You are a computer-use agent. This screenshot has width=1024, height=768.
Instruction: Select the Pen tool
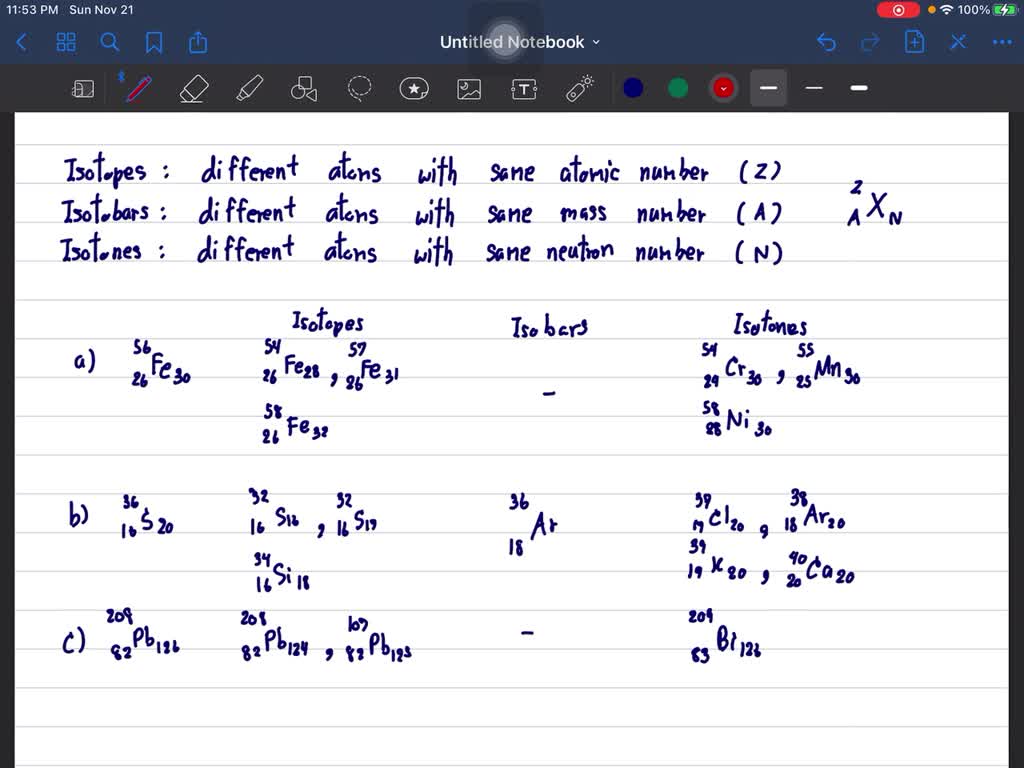pyautogui.click(x=138, y=88)
